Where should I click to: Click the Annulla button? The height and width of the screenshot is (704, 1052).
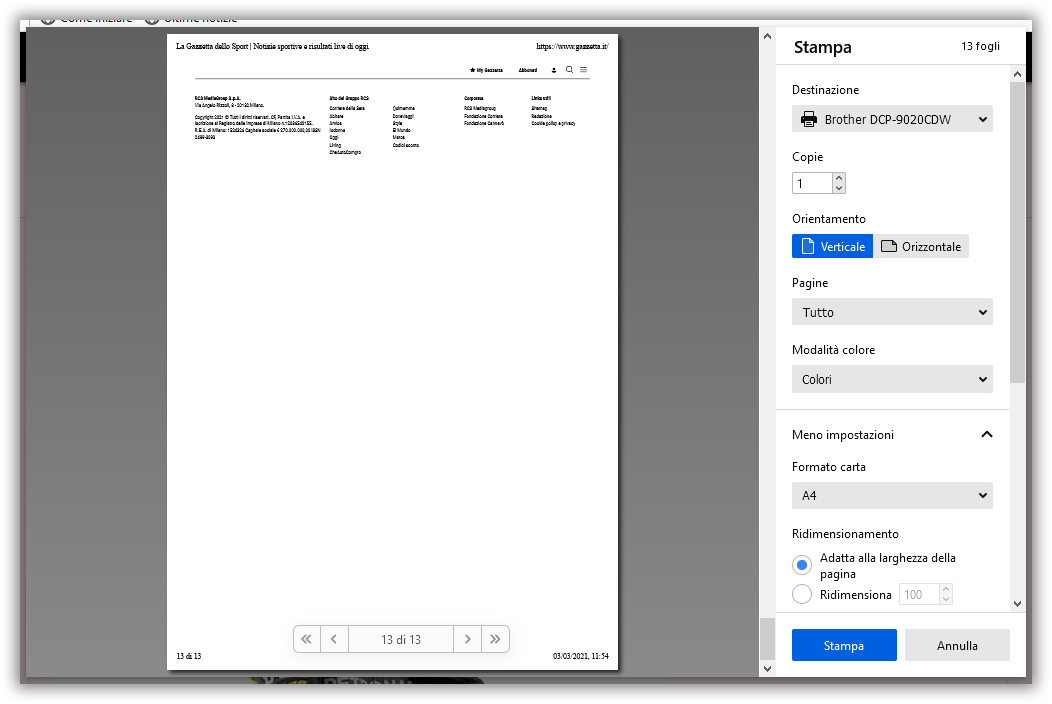click(x=957, y=645)
